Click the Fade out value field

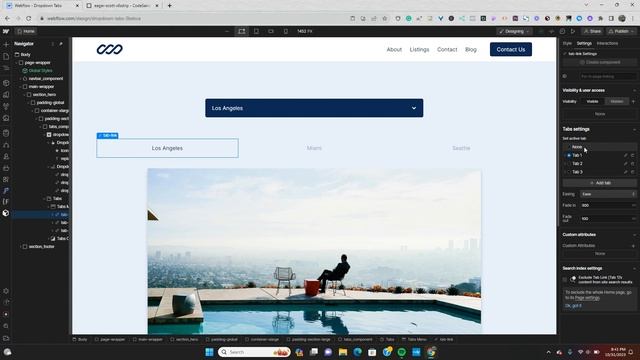(x=608, y=219)
